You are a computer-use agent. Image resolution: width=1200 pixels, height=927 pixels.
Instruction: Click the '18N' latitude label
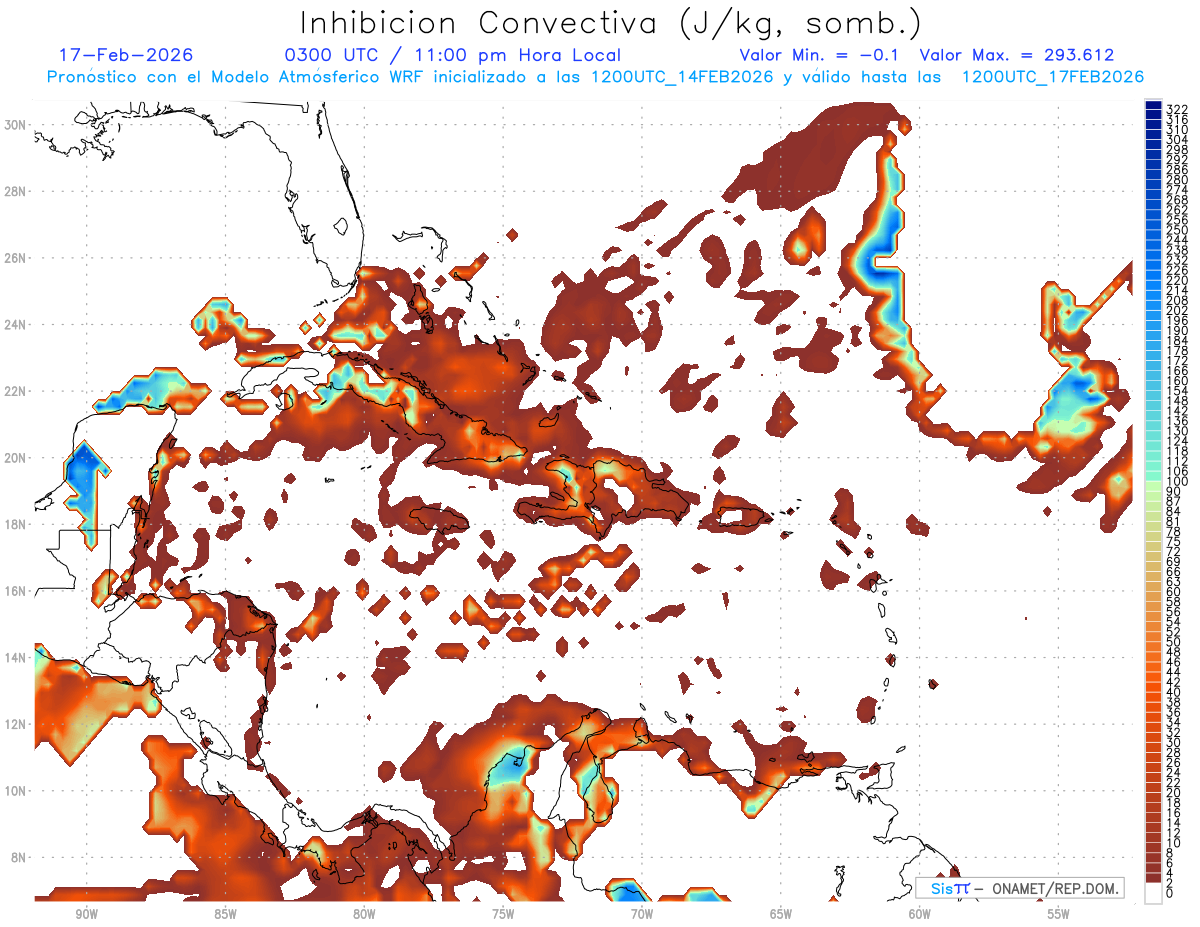click(x=15, y=524)
